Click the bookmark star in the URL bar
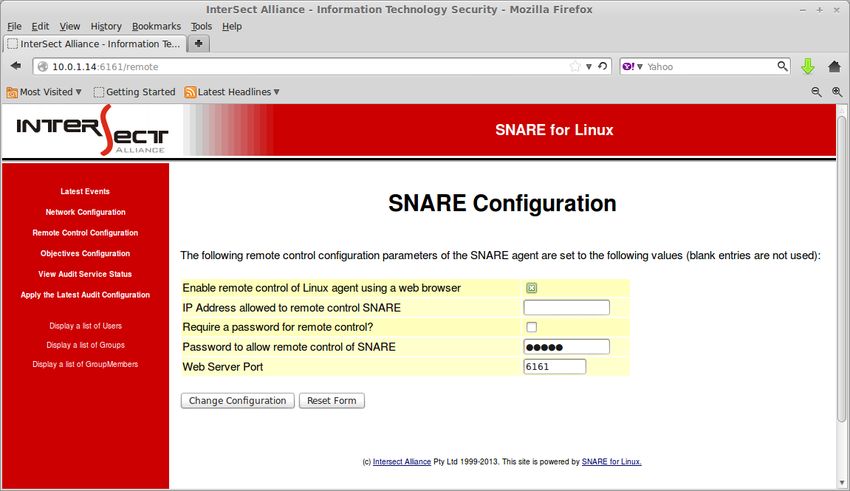This screenshot has width=850, height=491. [x=575, y=66]
